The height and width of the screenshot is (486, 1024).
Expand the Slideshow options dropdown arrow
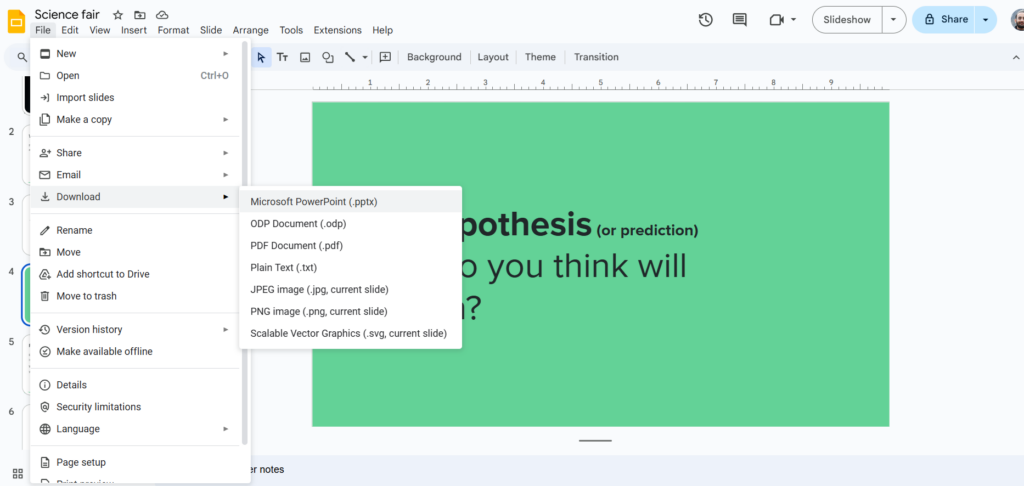tap(894, 19)
